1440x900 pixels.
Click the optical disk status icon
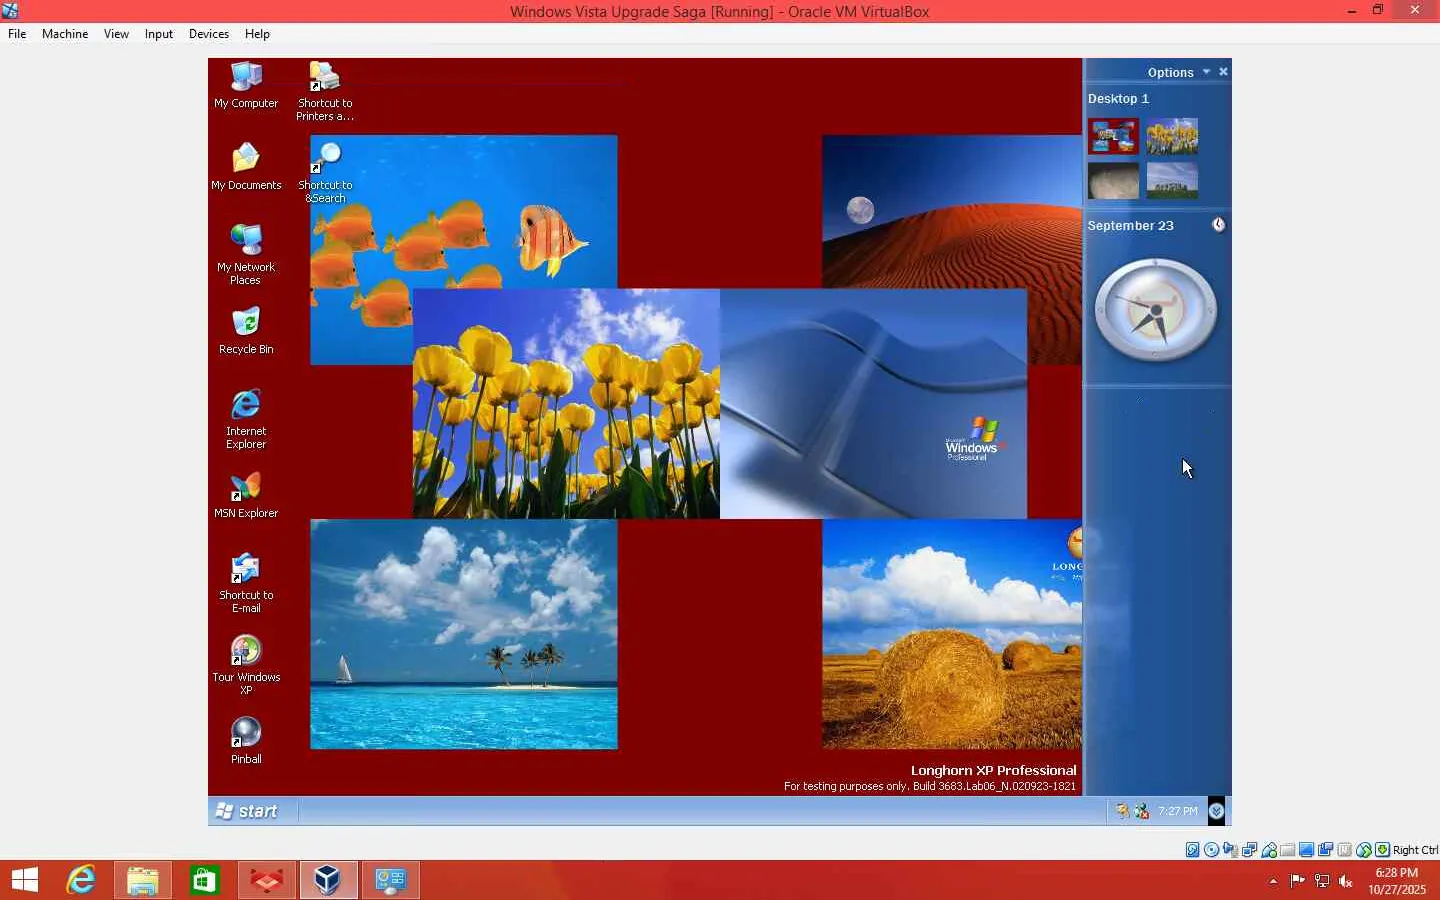[1212, 850]
